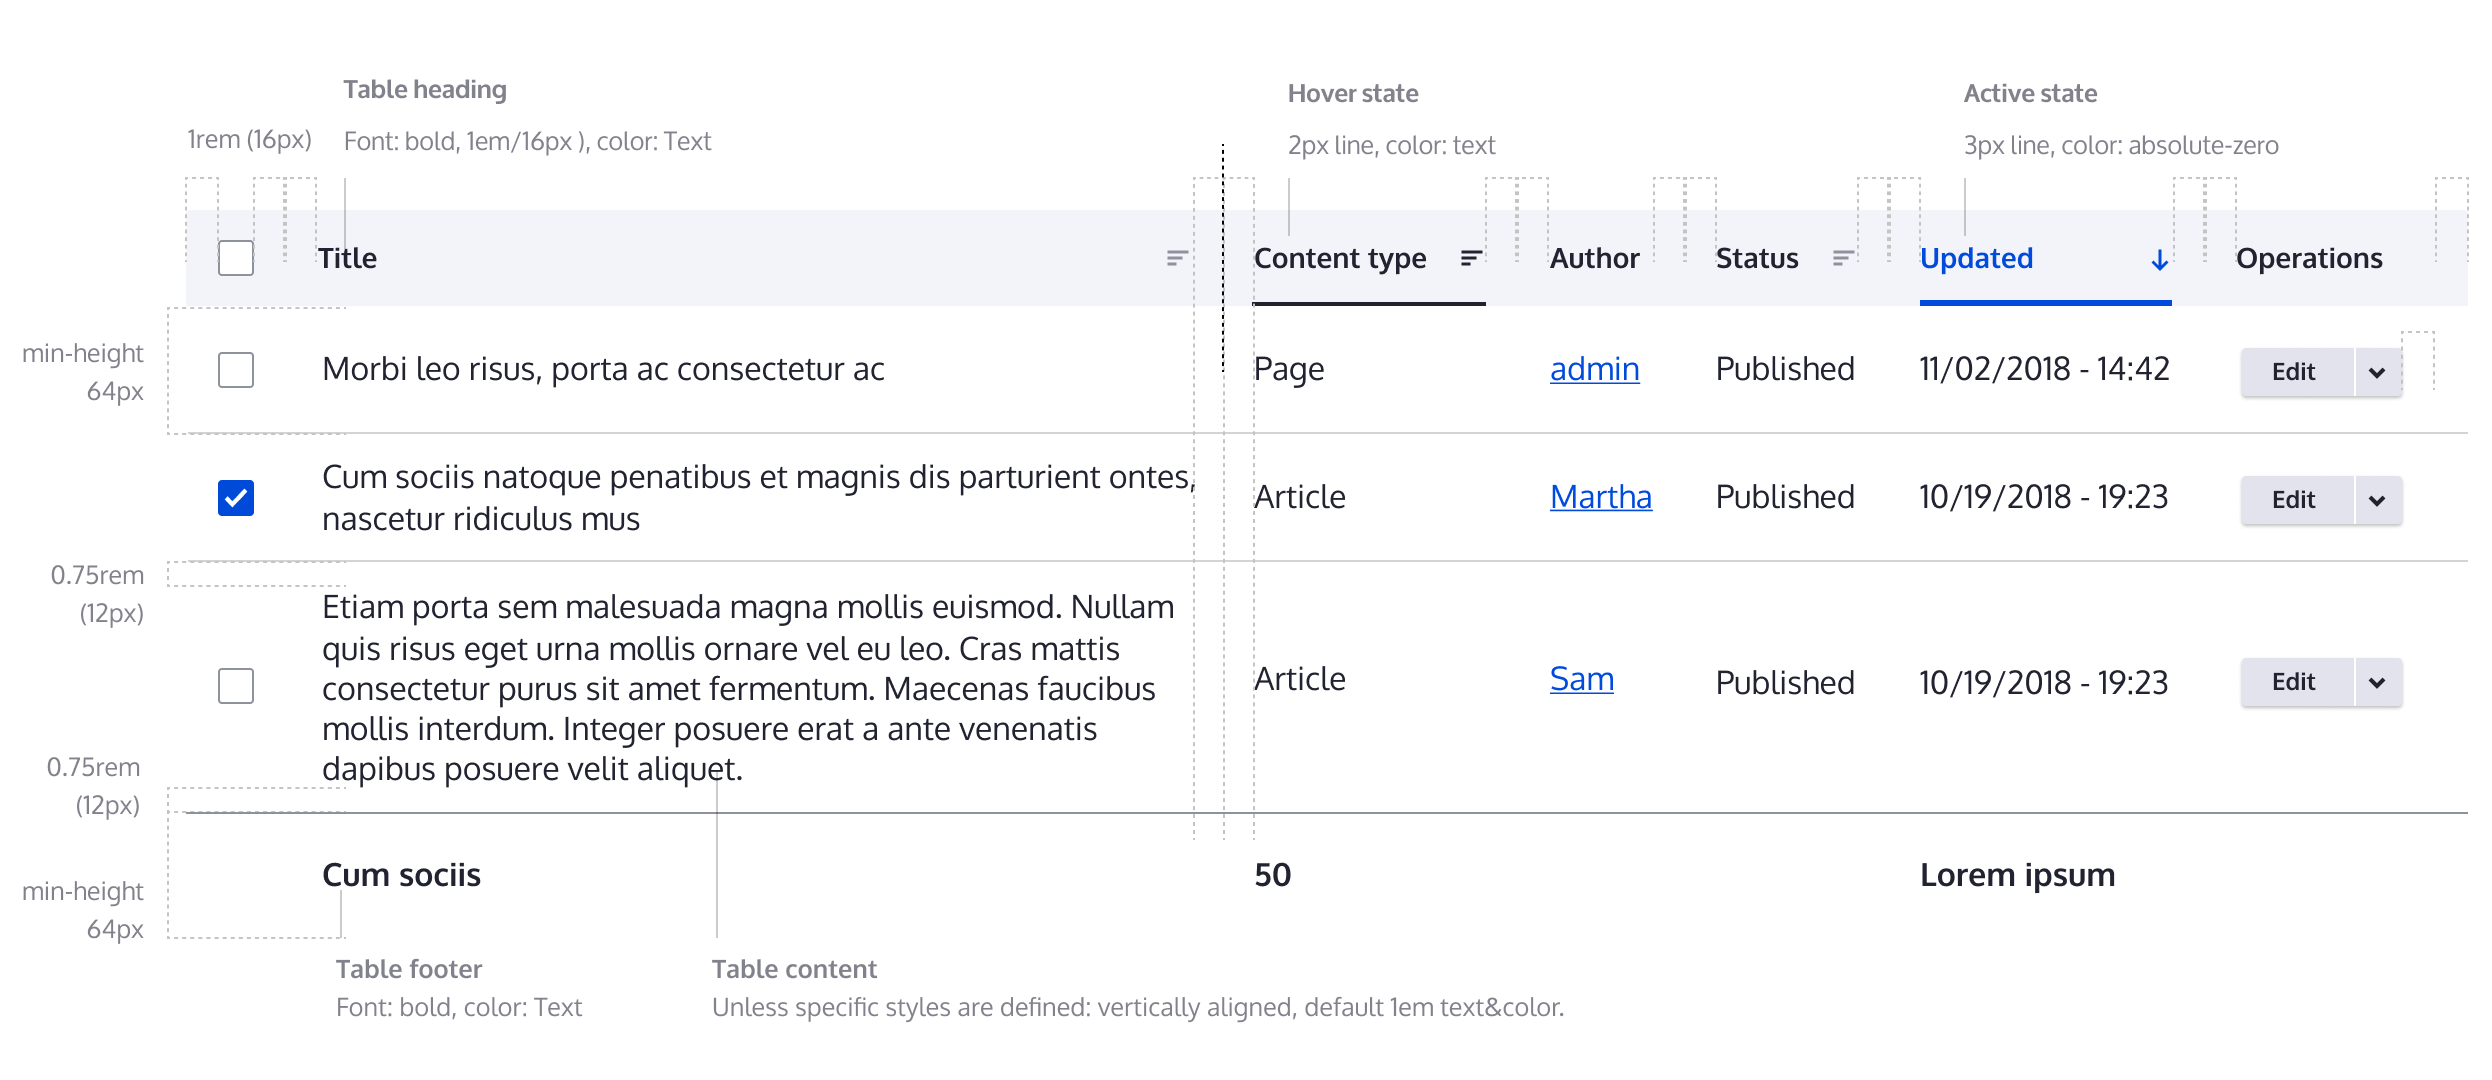Screen dimensions: 2492x1080
Task: Uncheck the Cum sociis natoque row checkbox
Action: click(x=236, y=497)
